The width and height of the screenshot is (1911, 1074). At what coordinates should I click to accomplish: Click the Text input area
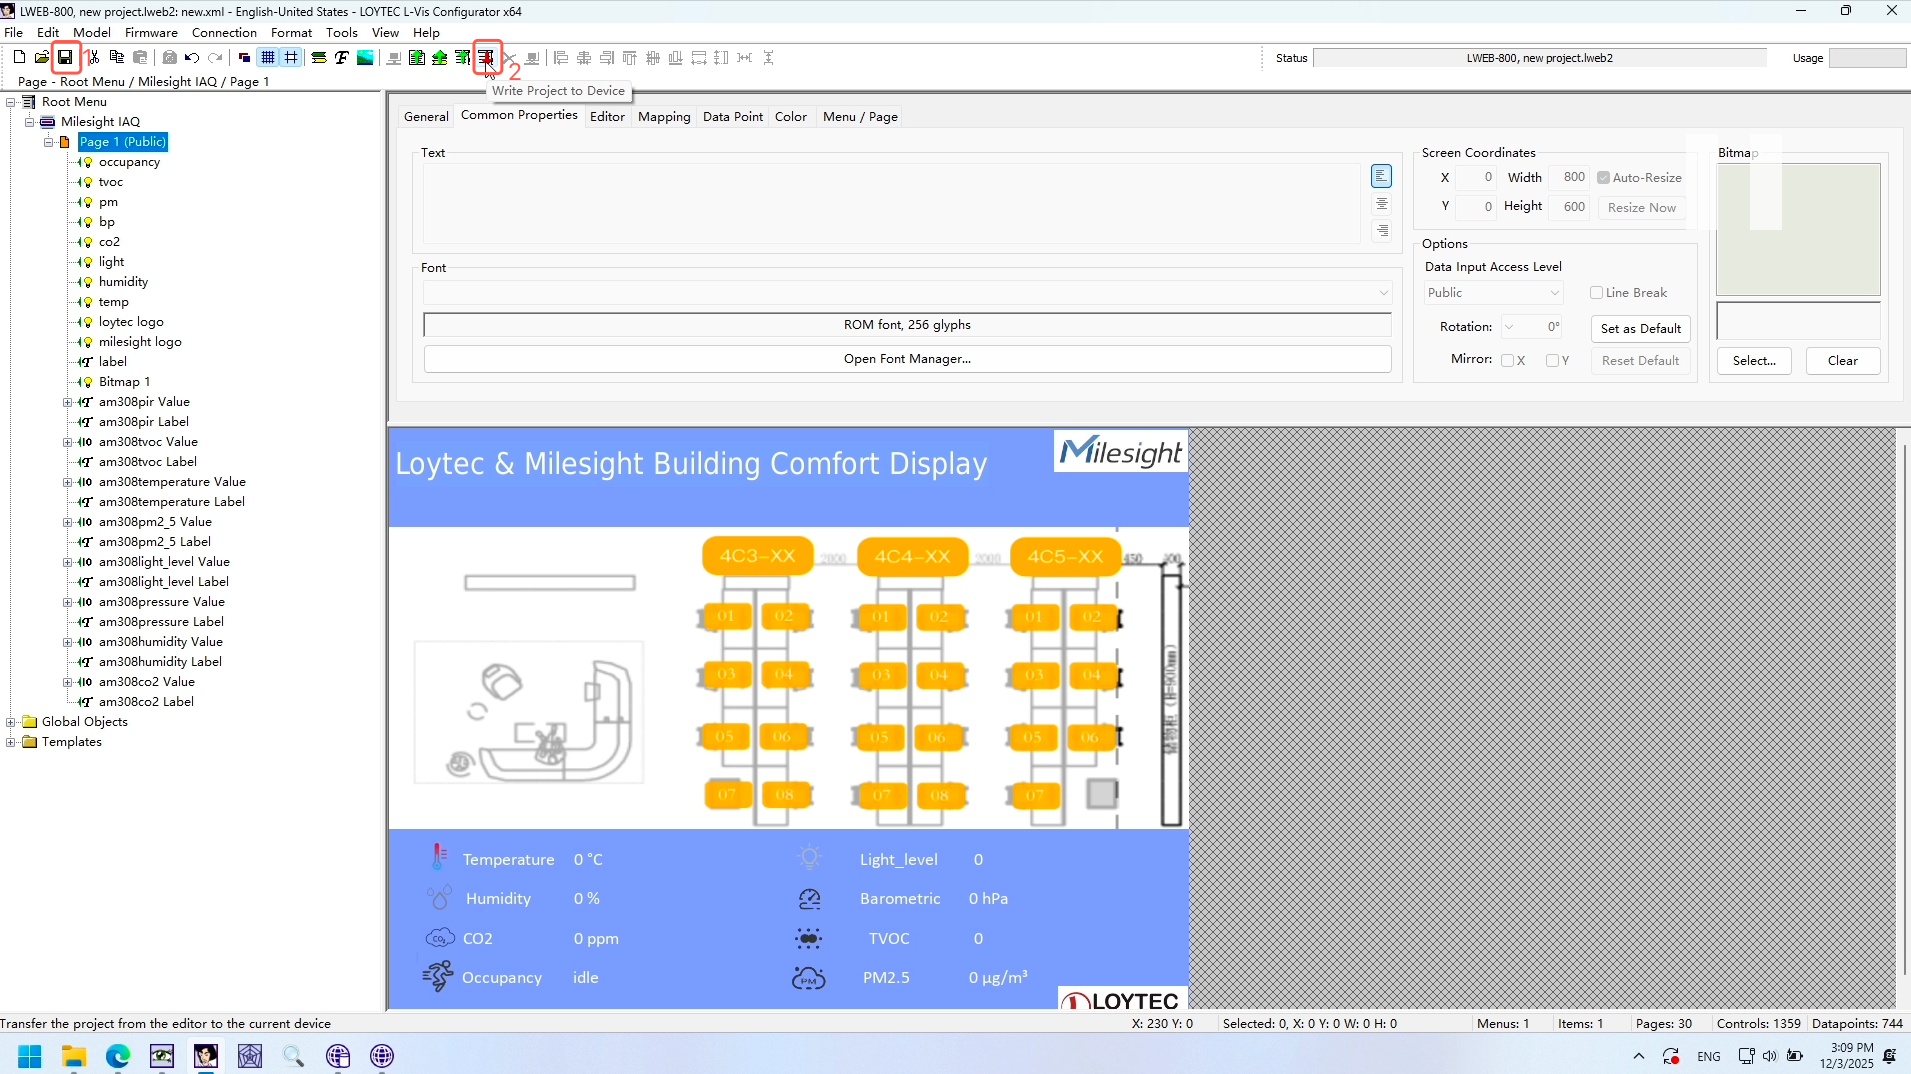tap(892, 204)
